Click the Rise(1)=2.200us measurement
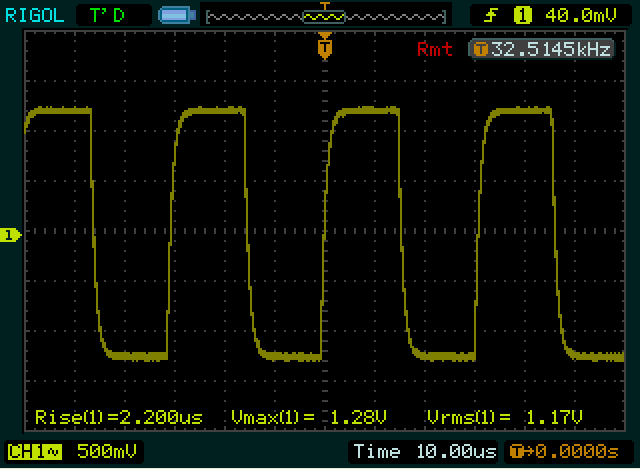Image resolution: width=640 pixels, height=469 pixels. [x=119, y=417]
